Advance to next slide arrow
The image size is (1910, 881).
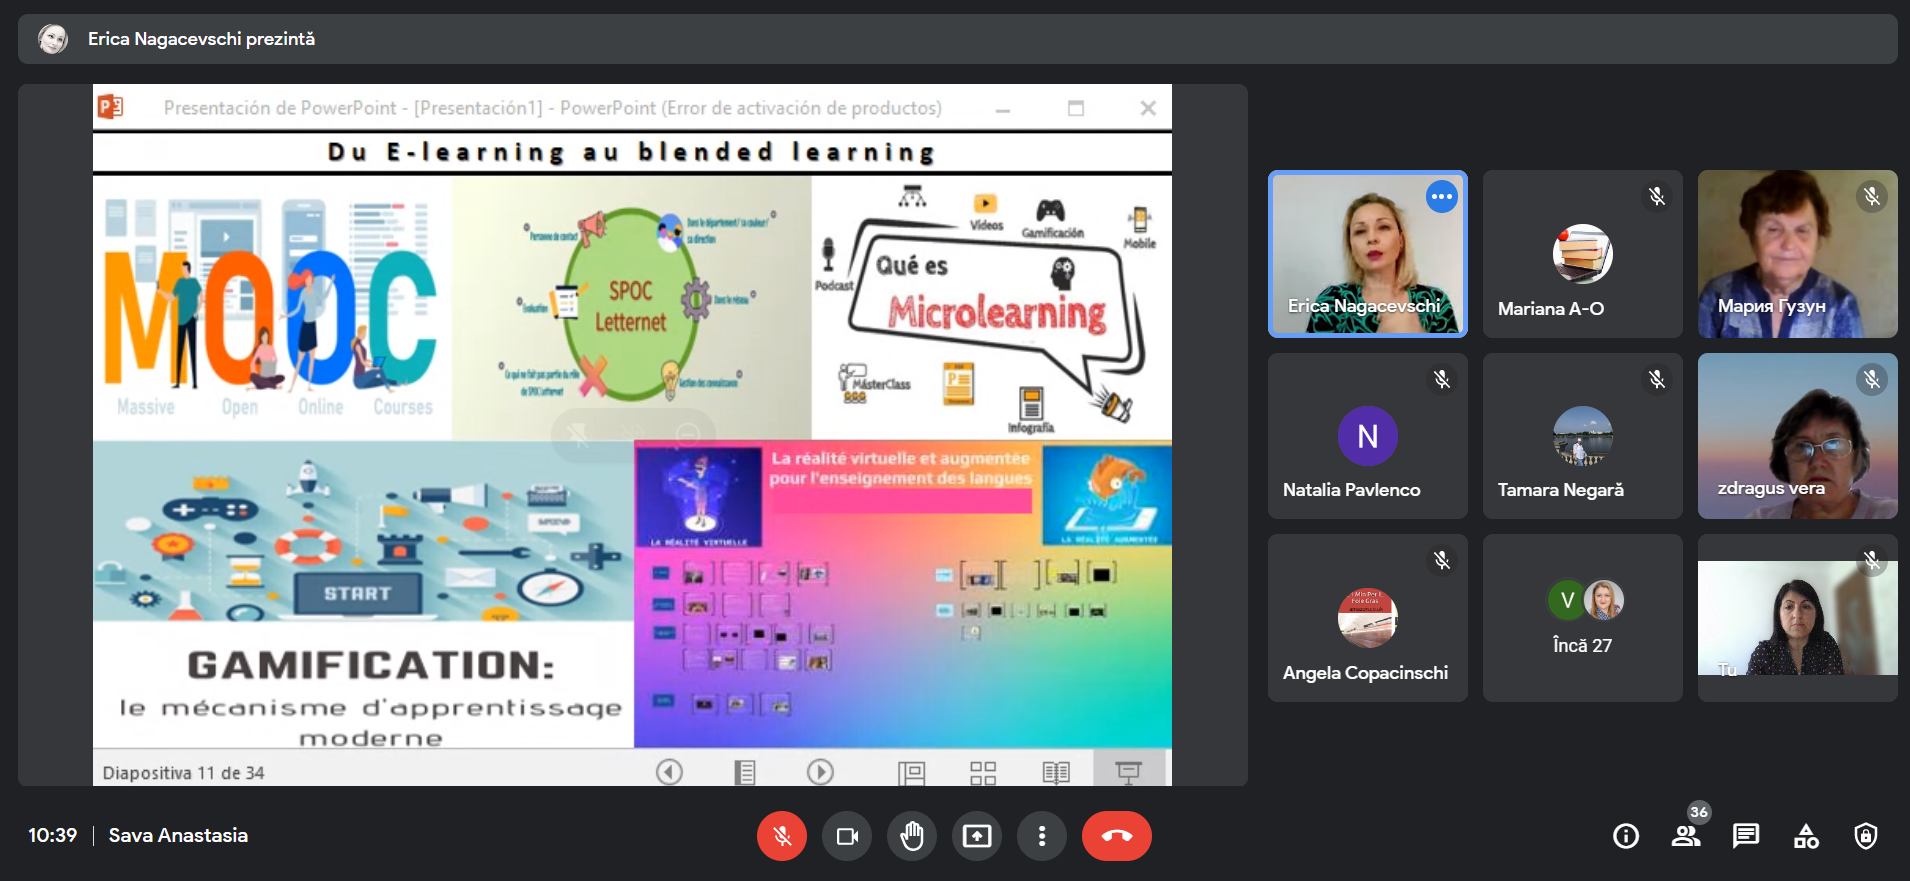(820, 772)
